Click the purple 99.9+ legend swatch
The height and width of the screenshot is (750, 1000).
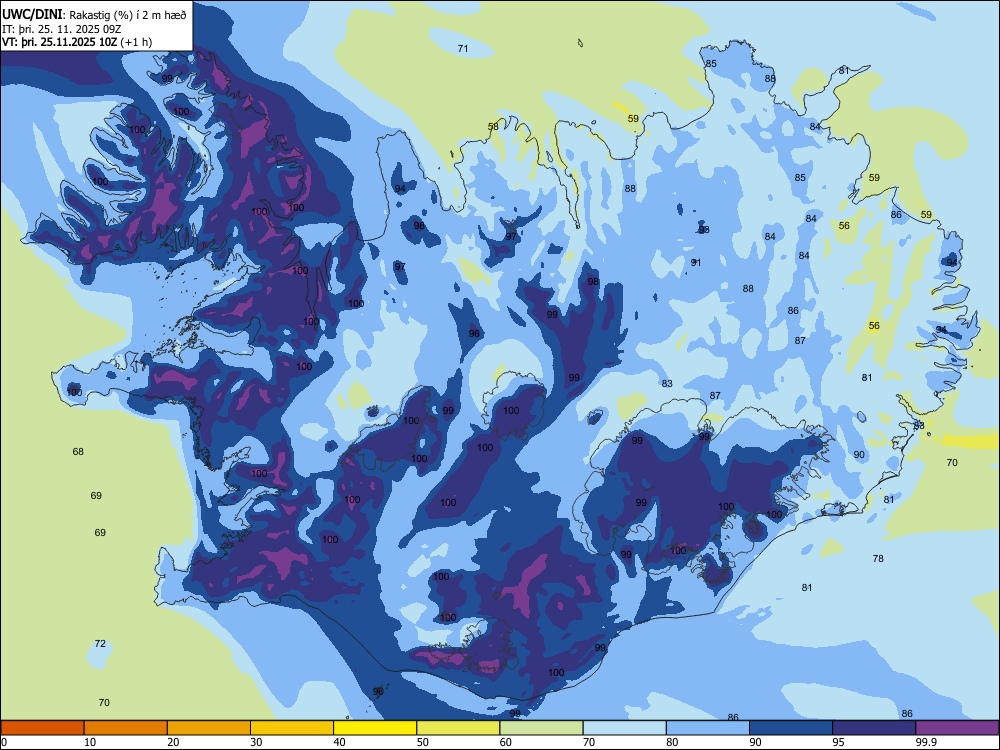pyautogui.click(x=957, y=728)
